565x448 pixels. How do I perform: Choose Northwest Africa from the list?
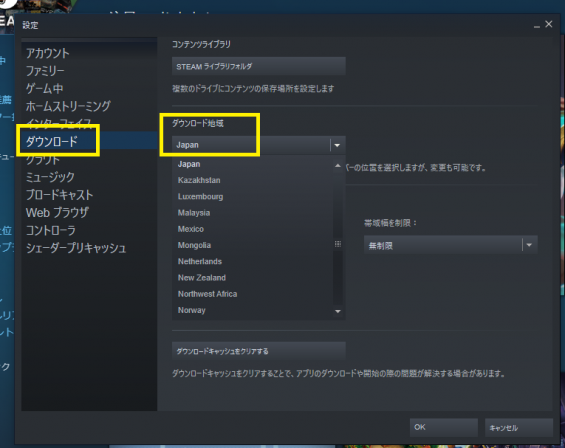point(207,294)
